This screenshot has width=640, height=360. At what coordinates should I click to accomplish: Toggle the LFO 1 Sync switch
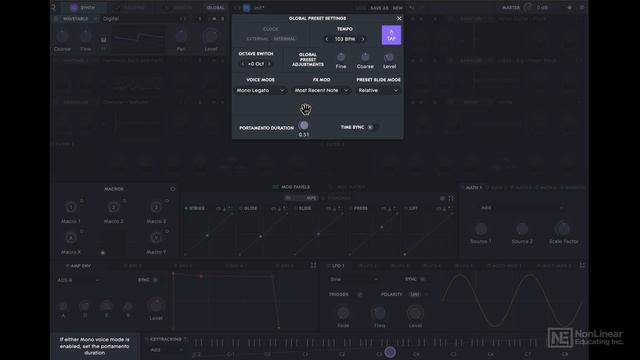point(422,279)
